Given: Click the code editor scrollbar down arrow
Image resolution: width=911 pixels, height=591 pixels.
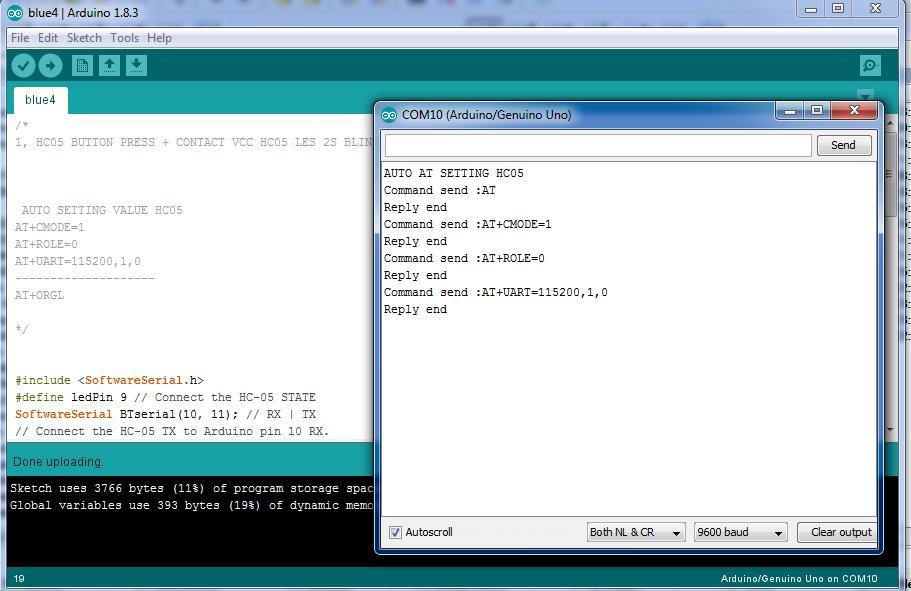Looking at the screenshot, I should point(890,430).
